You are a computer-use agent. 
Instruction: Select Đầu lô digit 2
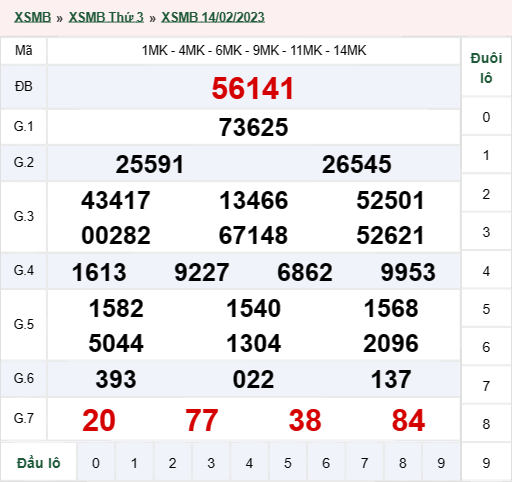coord(172,463)
